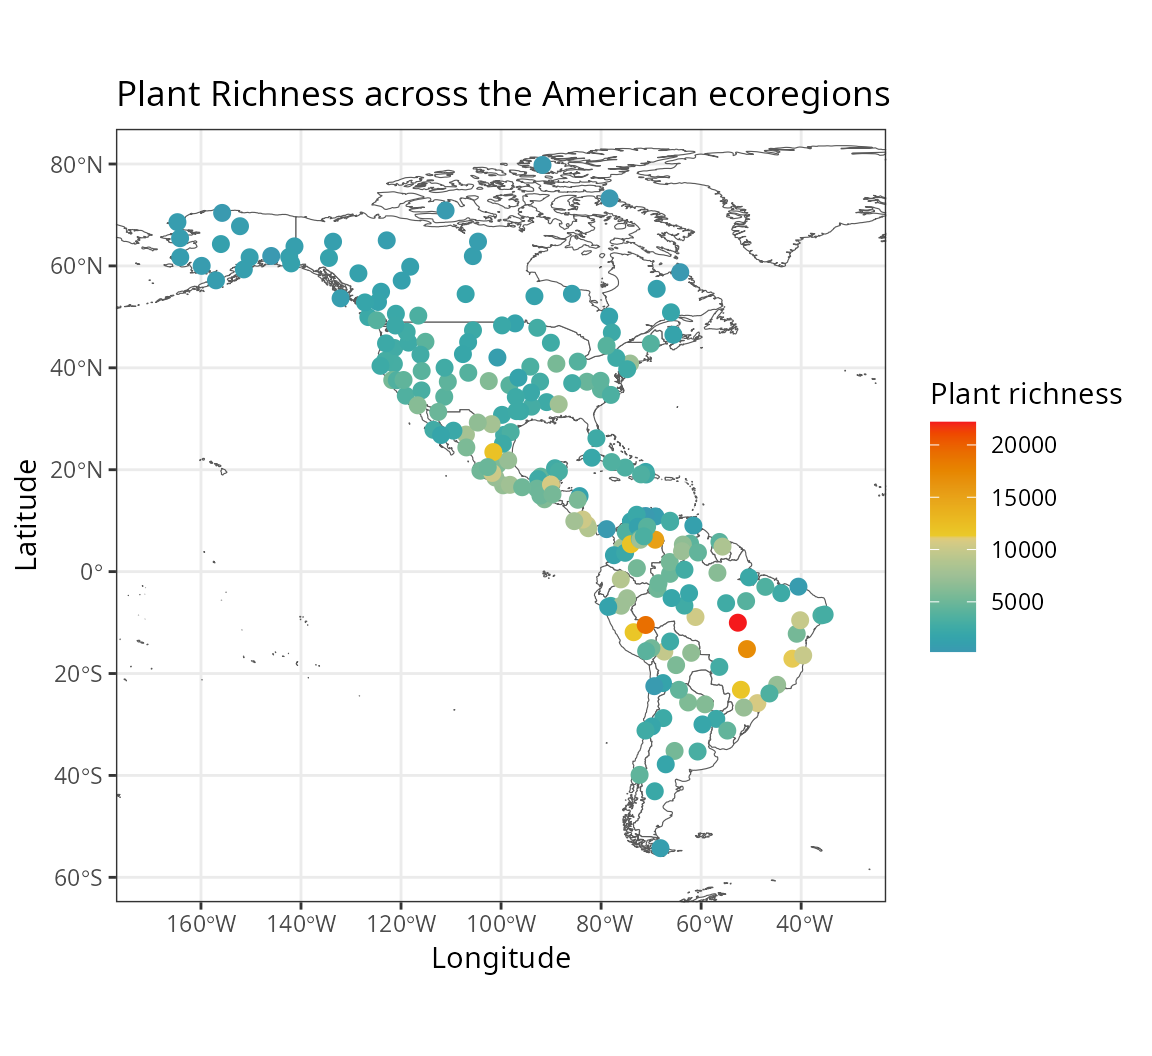Click the bright red data point in Brazil

point(738,622)
